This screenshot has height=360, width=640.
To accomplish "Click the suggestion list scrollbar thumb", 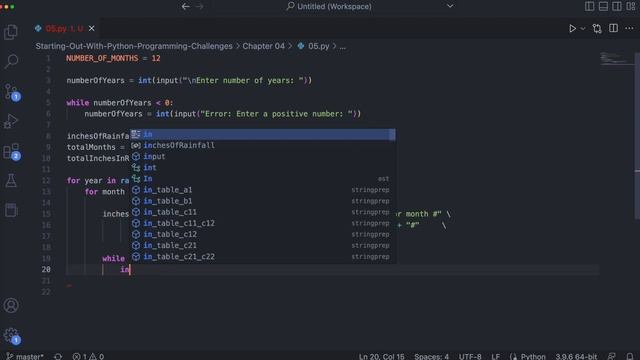I will pyautogui.click(x=392, y=134).
